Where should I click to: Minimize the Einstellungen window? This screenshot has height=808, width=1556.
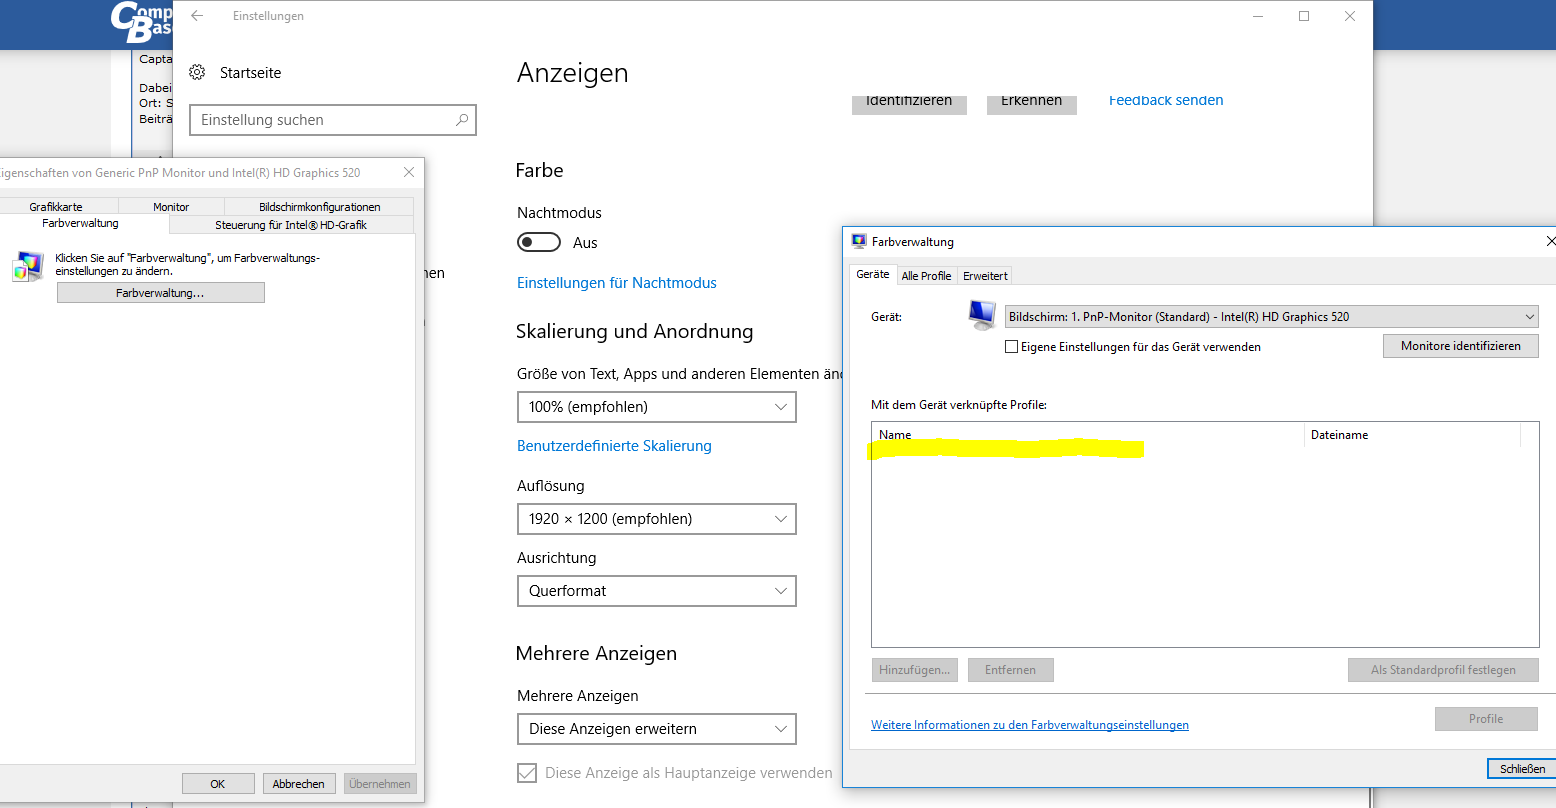point(1258,16)
